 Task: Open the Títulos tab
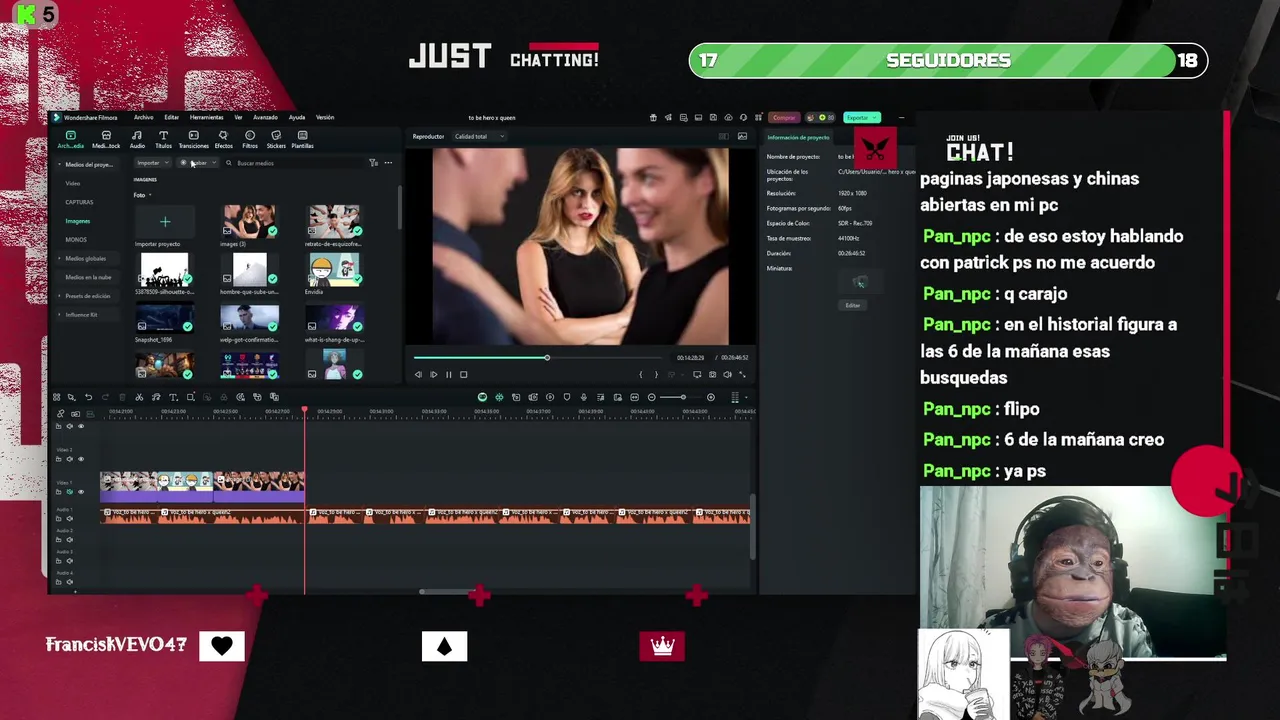(x=163, y=139)
